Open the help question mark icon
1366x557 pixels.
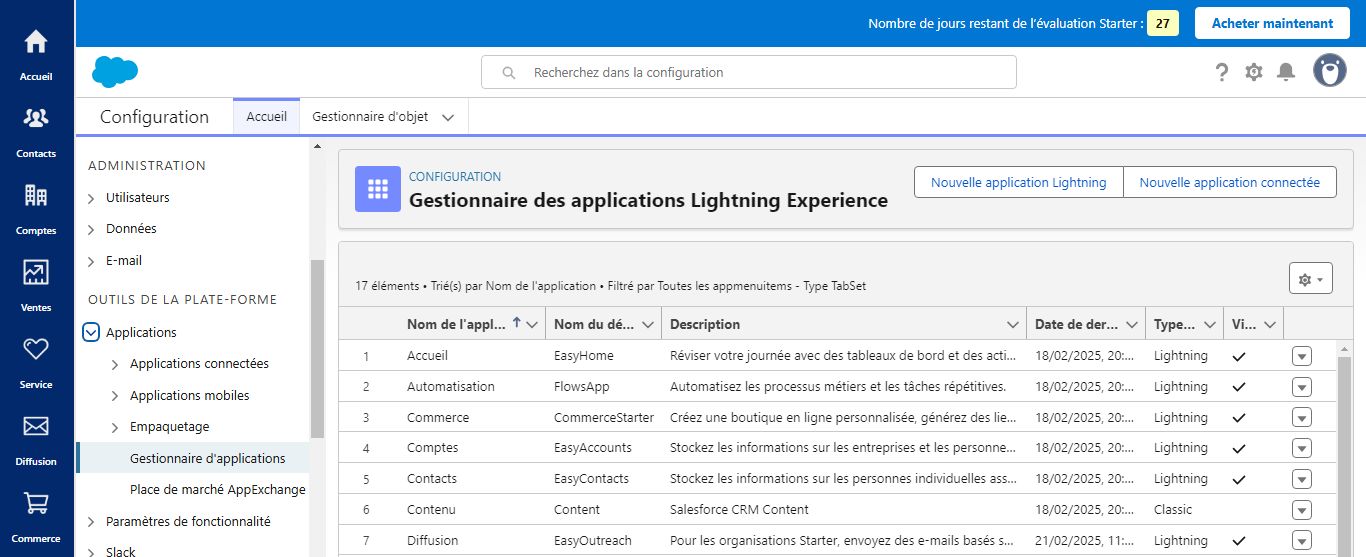[x=1221, y=72]
